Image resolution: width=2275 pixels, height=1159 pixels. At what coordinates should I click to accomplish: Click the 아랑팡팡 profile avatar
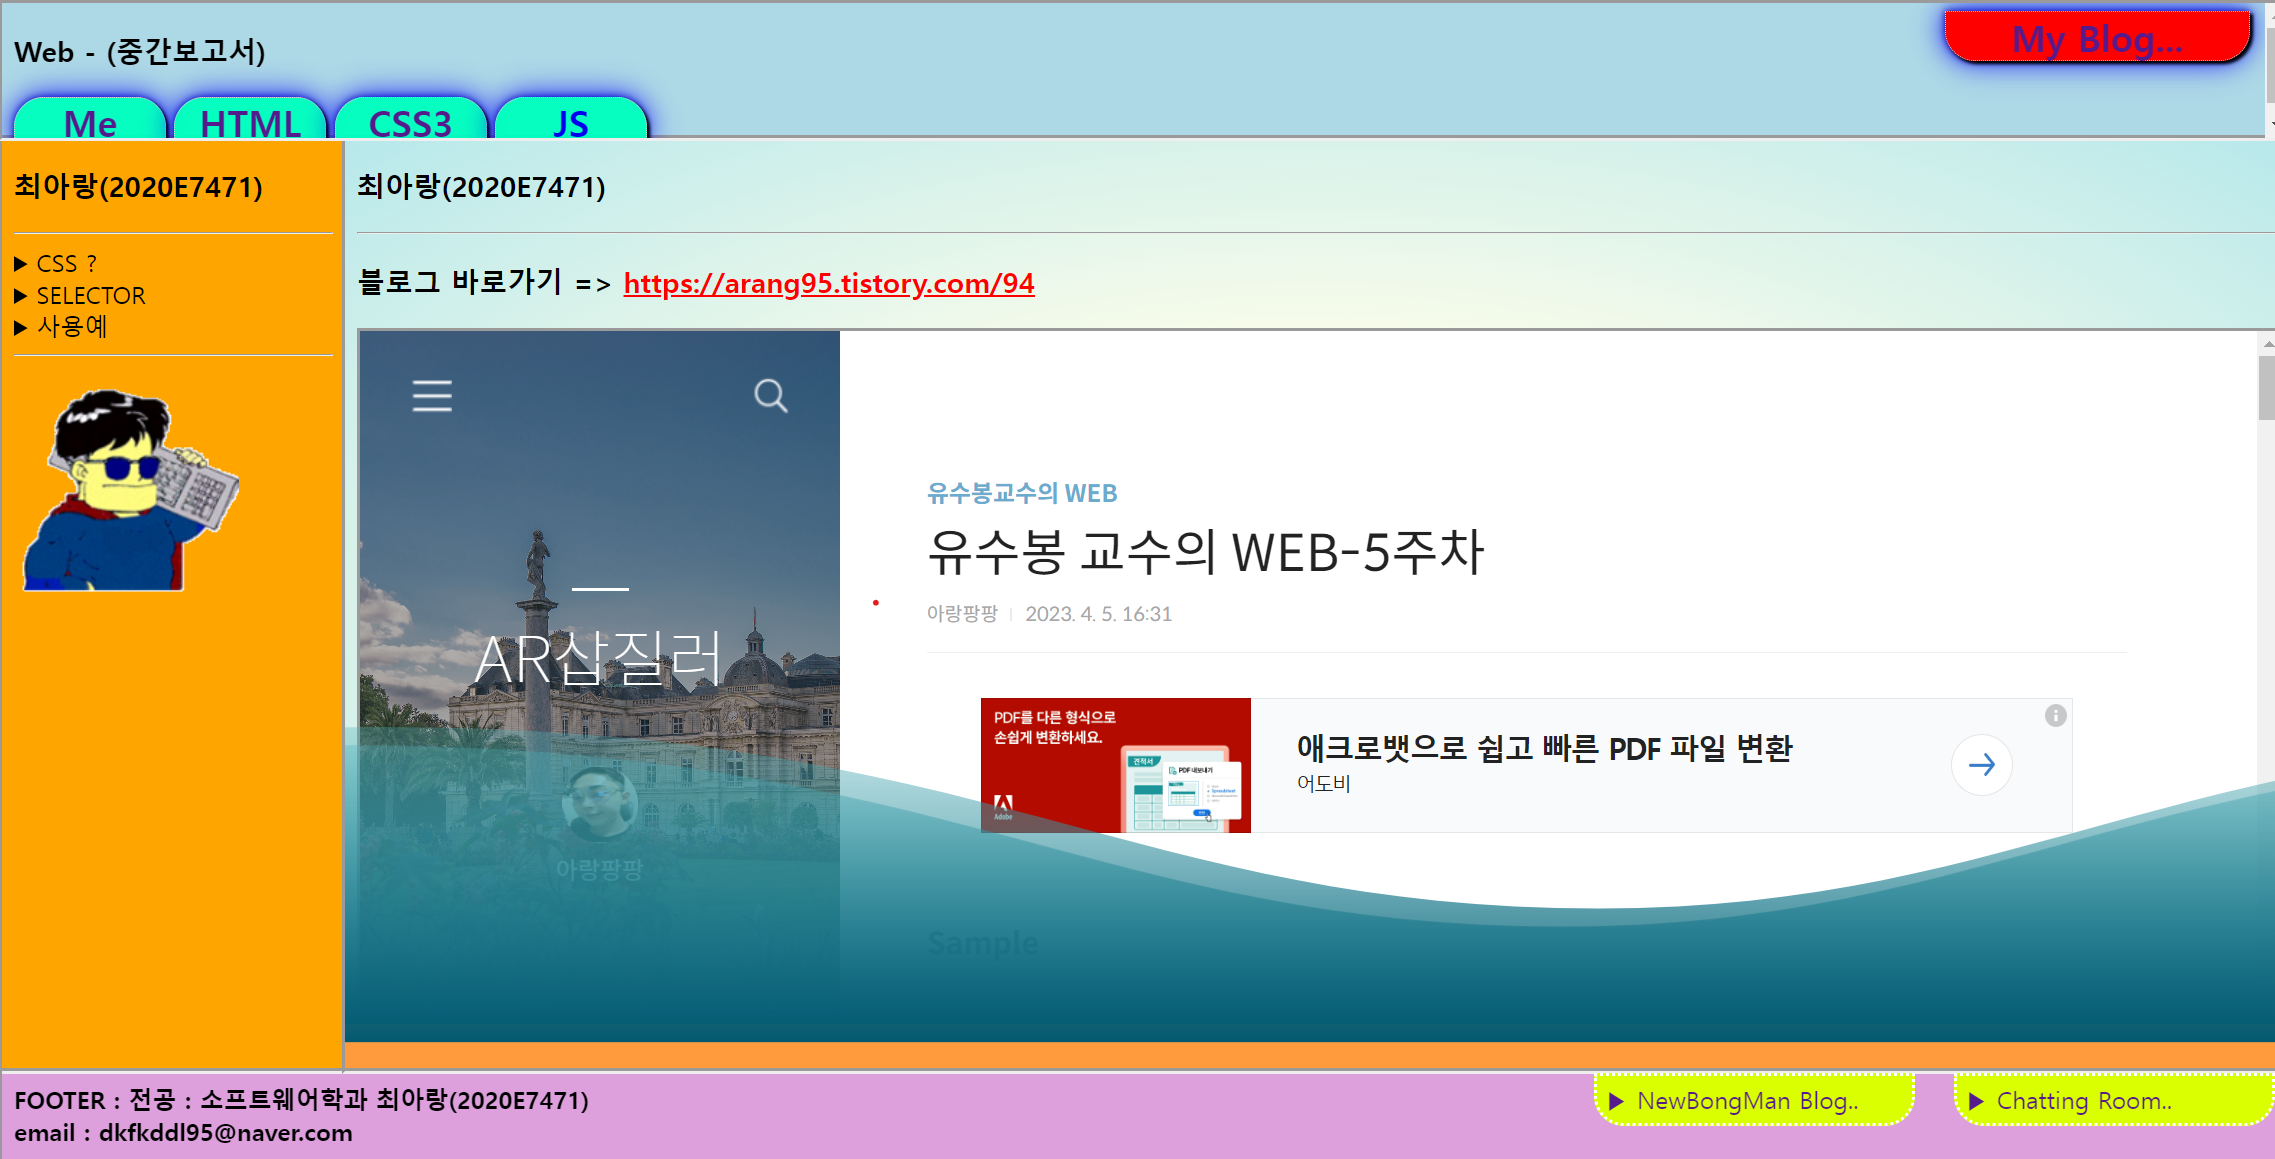coord(599,802)
